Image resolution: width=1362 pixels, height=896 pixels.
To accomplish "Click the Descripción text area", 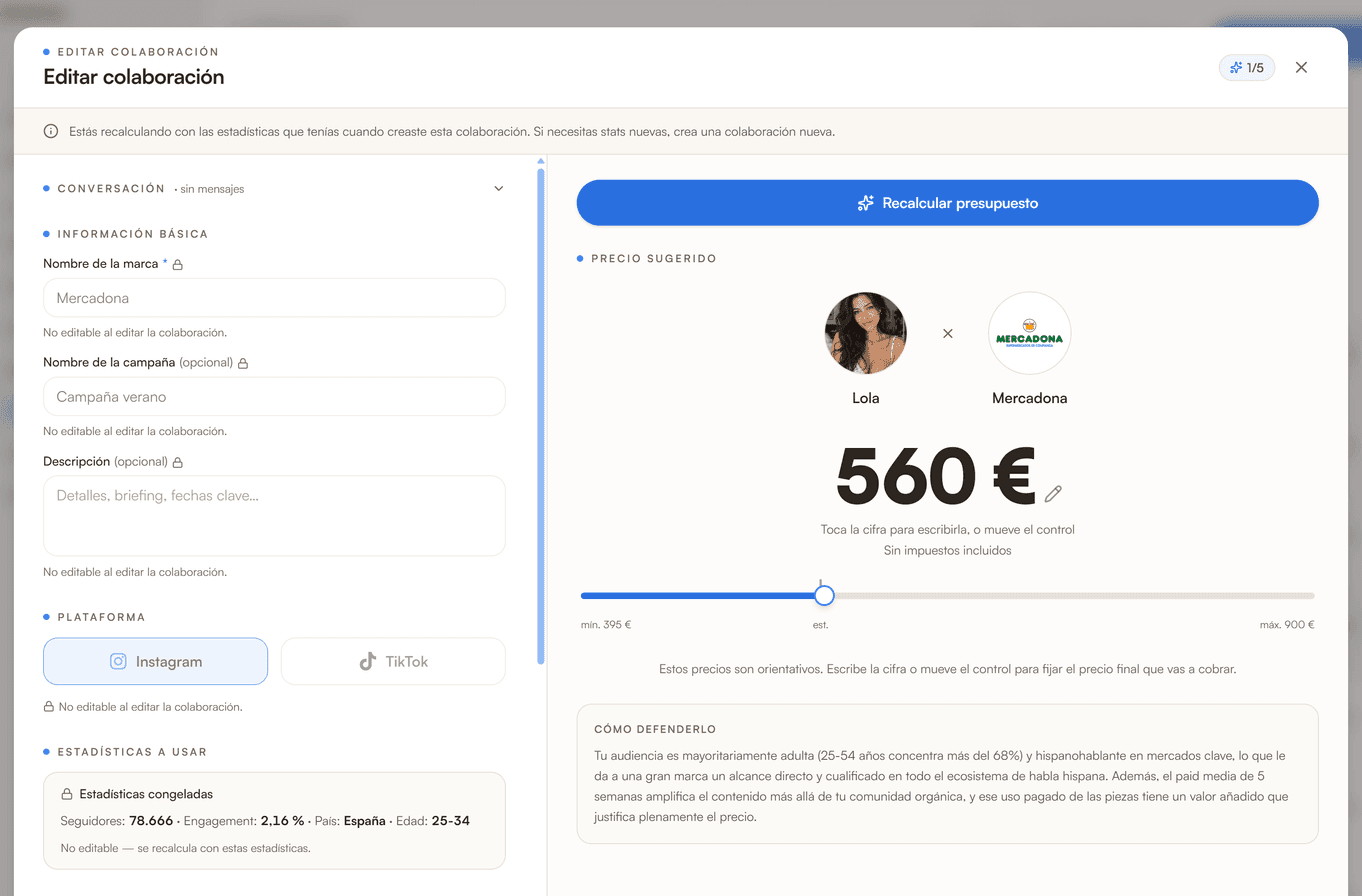I will tap(274, 515).
